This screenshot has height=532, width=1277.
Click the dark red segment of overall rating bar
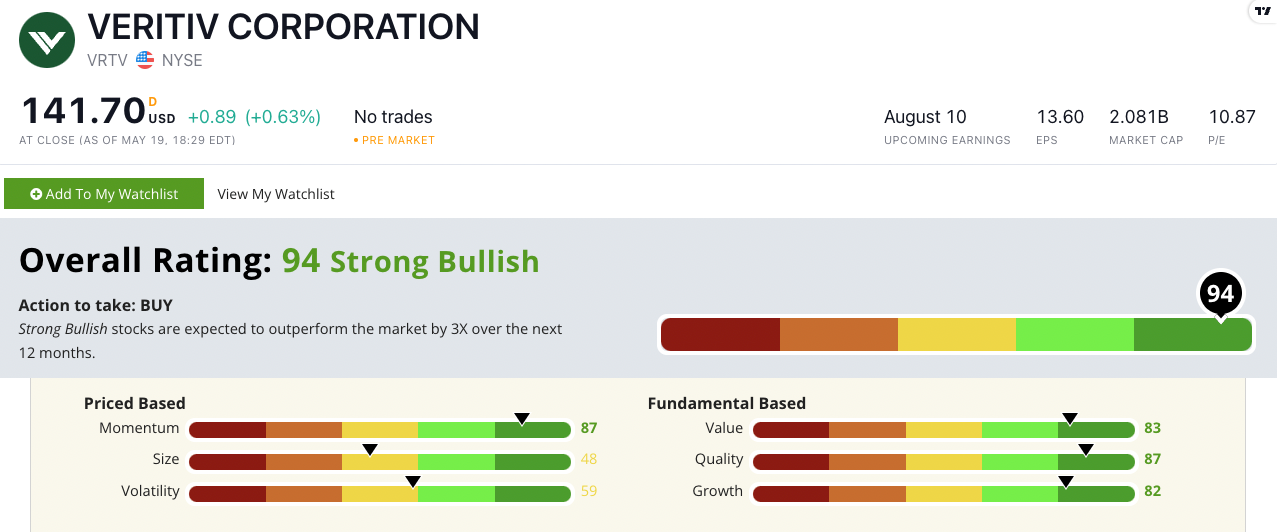pyautogui.click(x=721, y=334)
